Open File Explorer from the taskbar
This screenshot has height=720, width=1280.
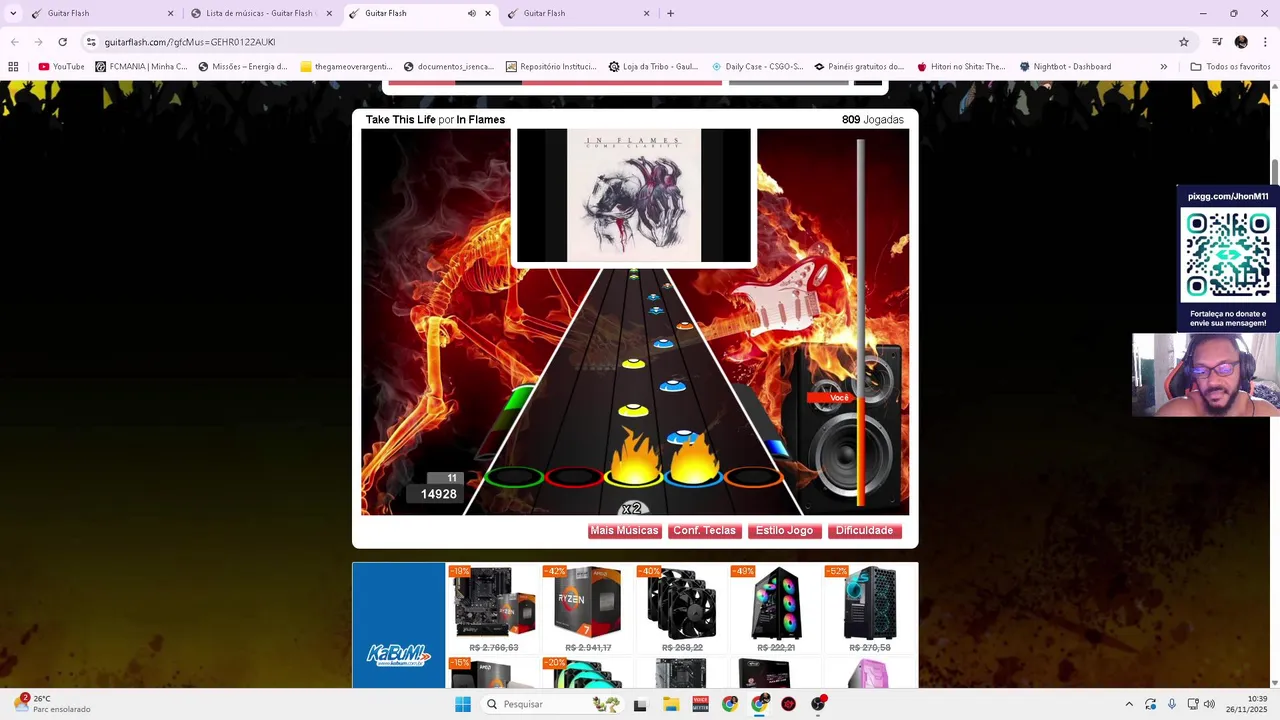click(671, 704)
